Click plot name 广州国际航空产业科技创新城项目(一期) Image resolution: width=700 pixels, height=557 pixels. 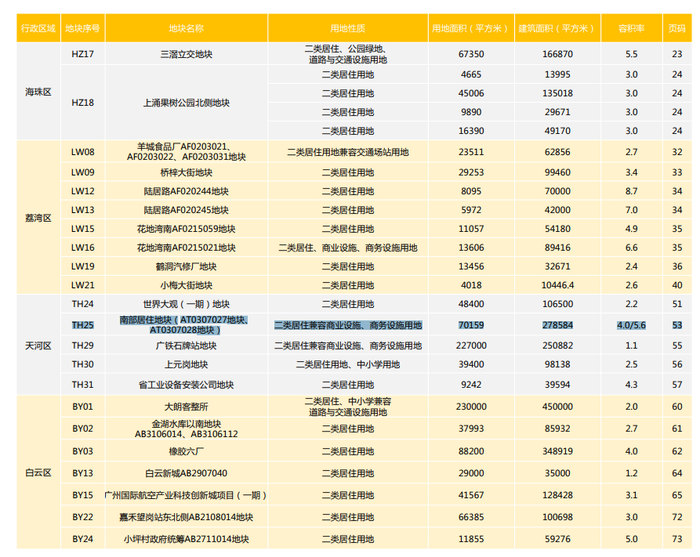click(x=186, y=495)
